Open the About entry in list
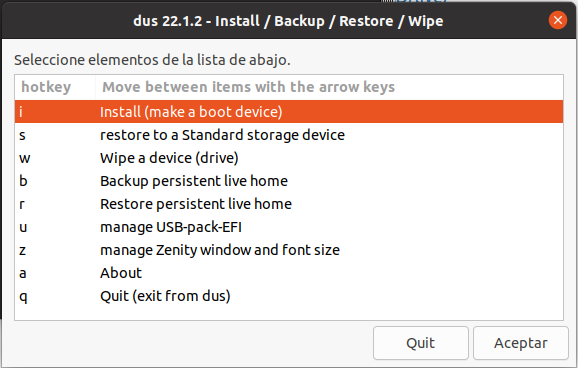This screenshot has width=578, height=368. click(289, 273)
